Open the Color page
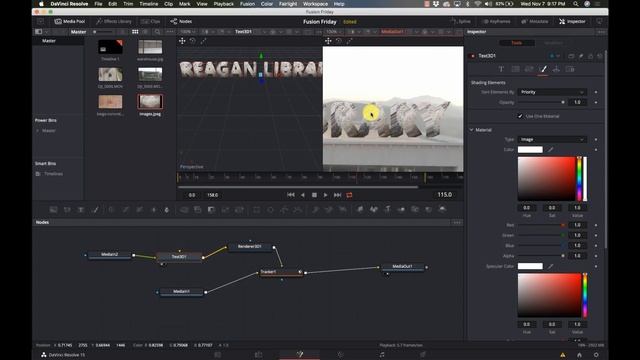 [340, 354]
